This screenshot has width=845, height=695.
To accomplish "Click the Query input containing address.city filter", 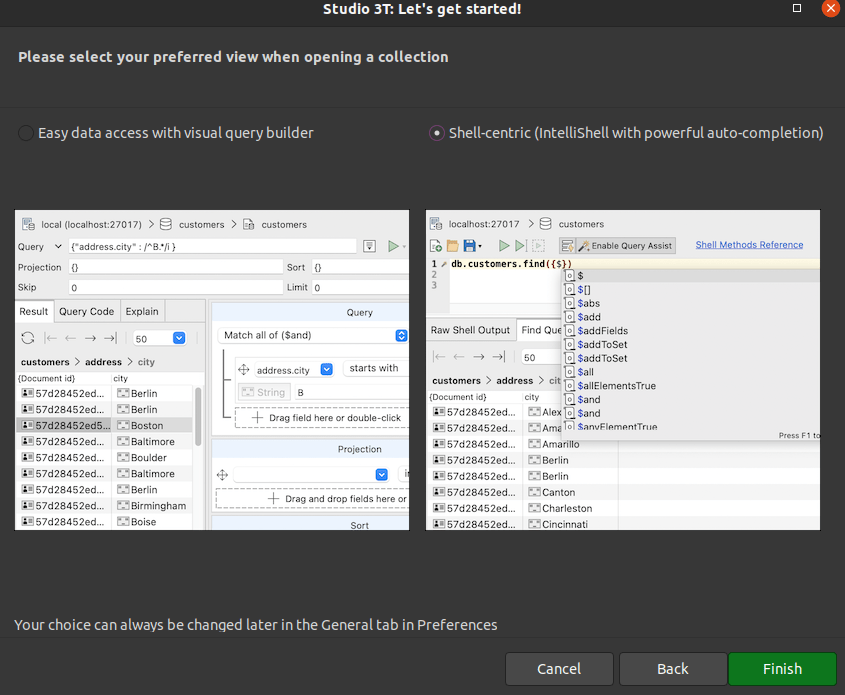I will pyautogui.click(x=212, y=246).
